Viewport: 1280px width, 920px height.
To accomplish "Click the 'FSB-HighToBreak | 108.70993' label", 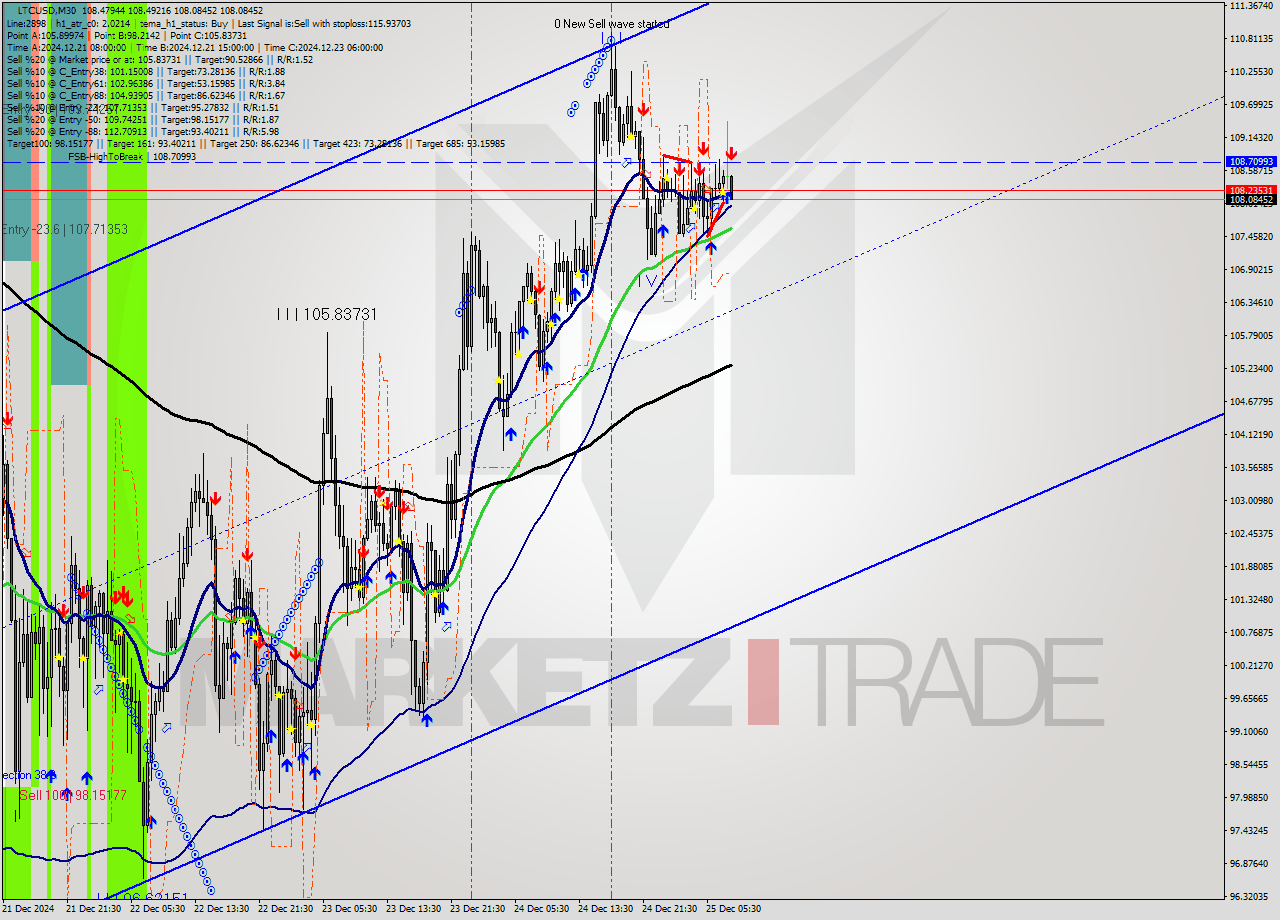I will (131, 156).
